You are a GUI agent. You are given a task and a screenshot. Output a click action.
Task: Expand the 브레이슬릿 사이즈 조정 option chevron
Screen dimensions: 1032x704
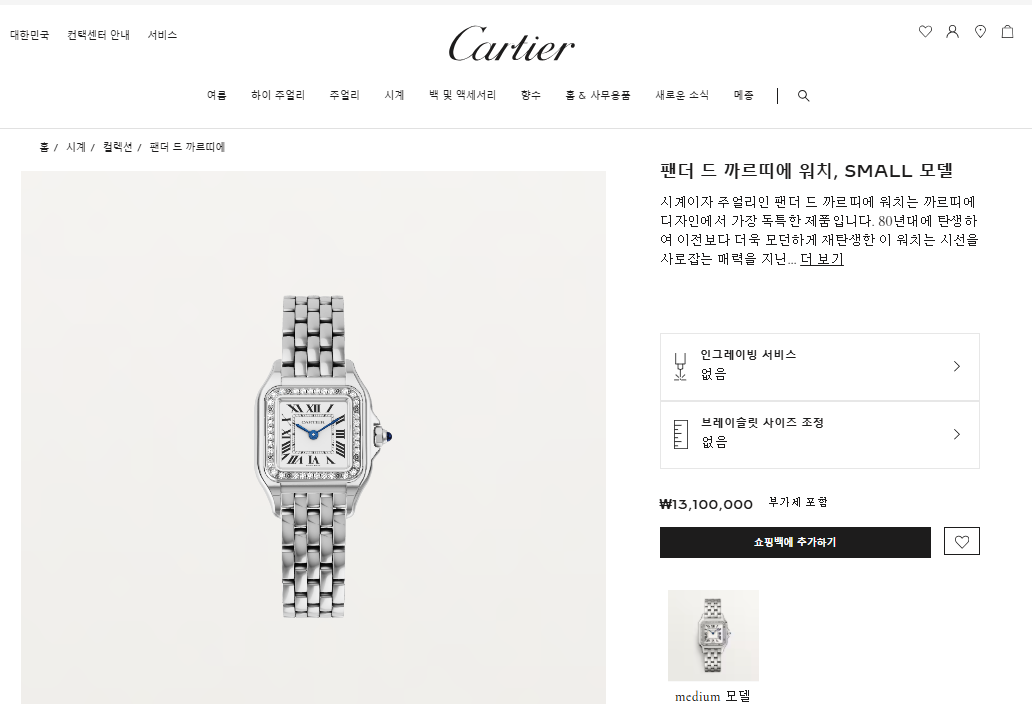(x=957, y=434)
